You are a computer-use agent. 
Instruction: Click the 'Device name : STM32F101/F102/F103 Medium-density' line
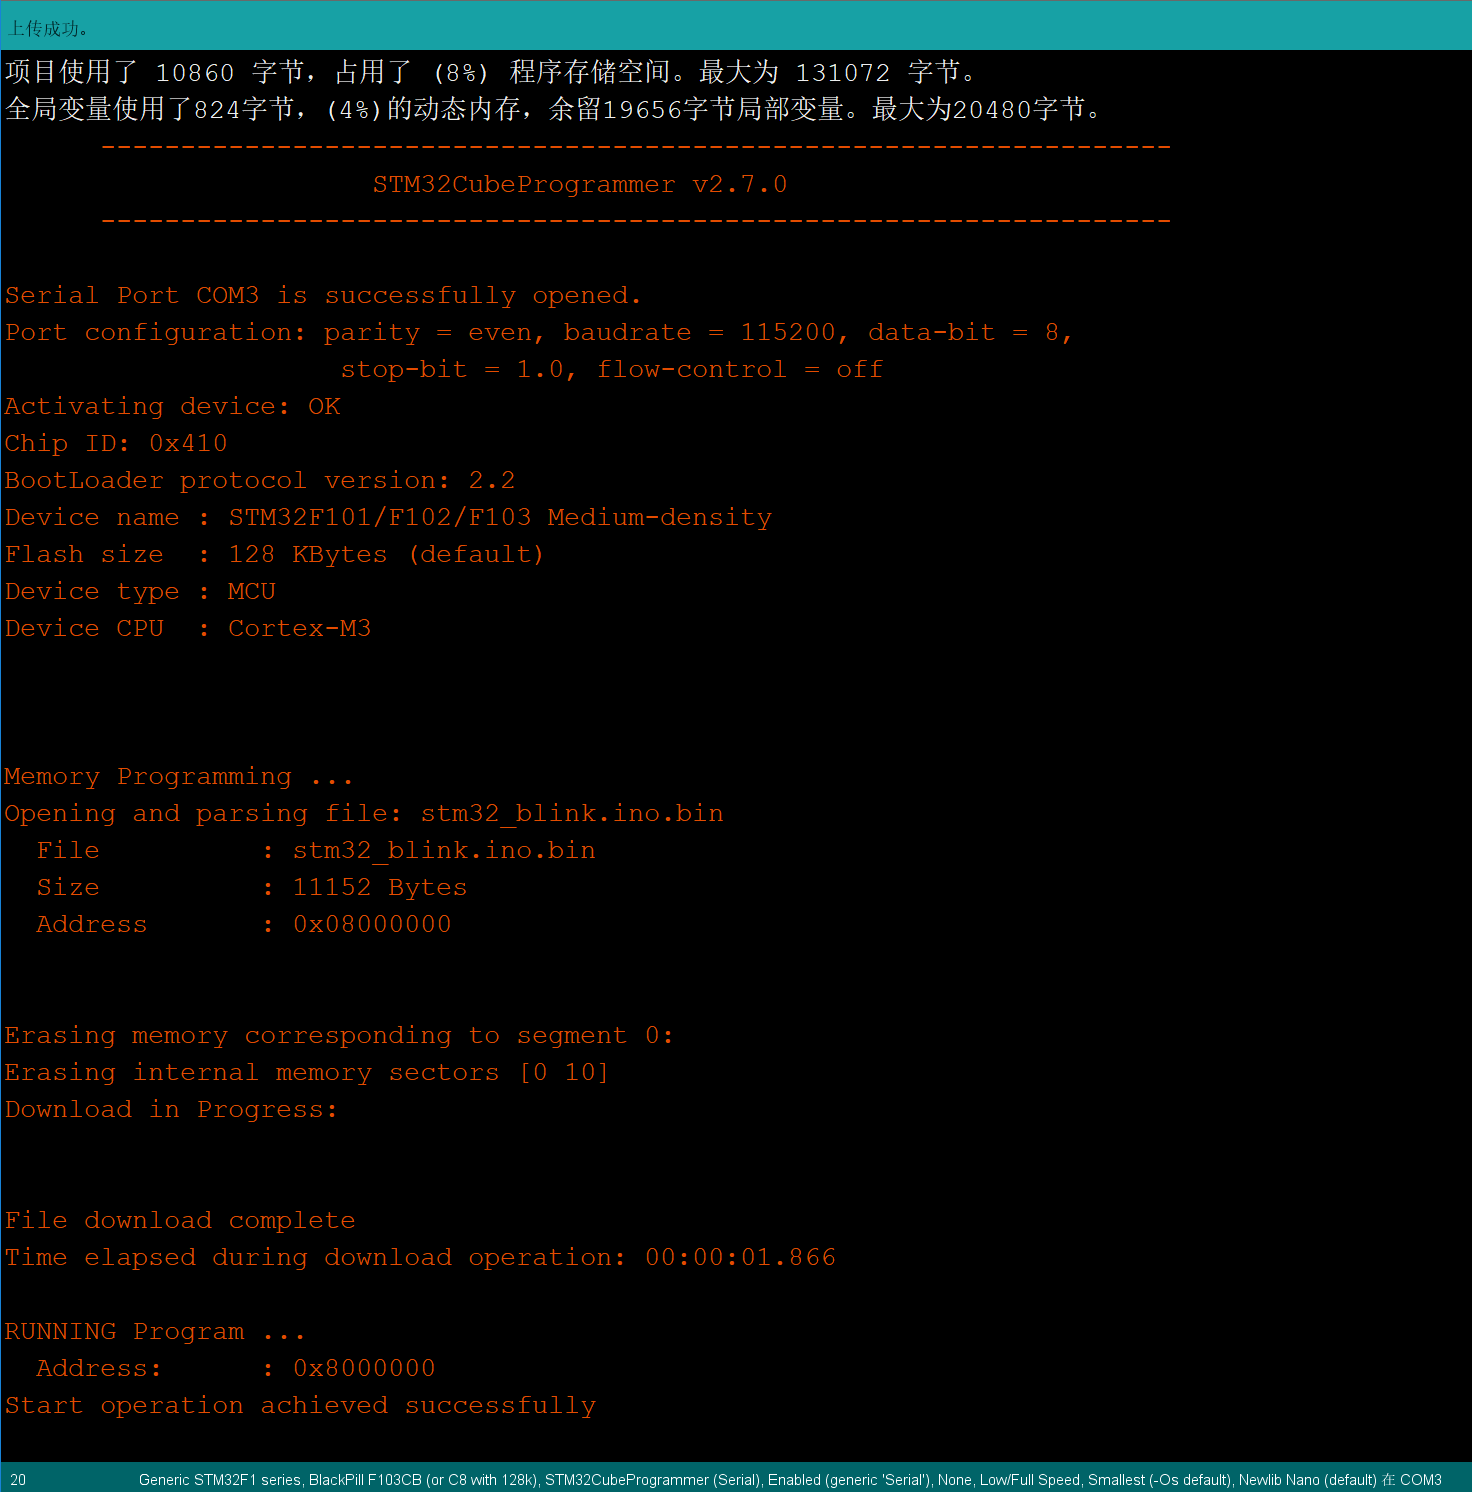point(388,518)
